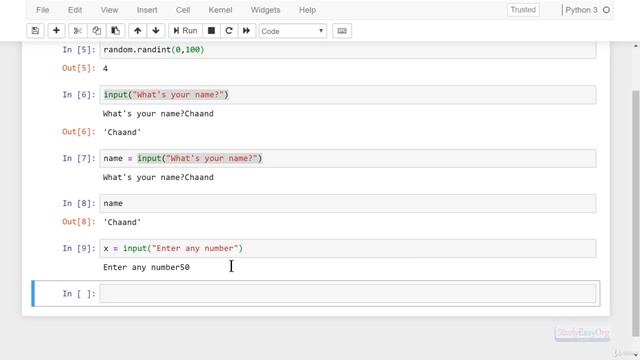Restart and rerun all with the fast-forward icon
640x360 pixels.
pyautogui.click(x=247, y=31)
